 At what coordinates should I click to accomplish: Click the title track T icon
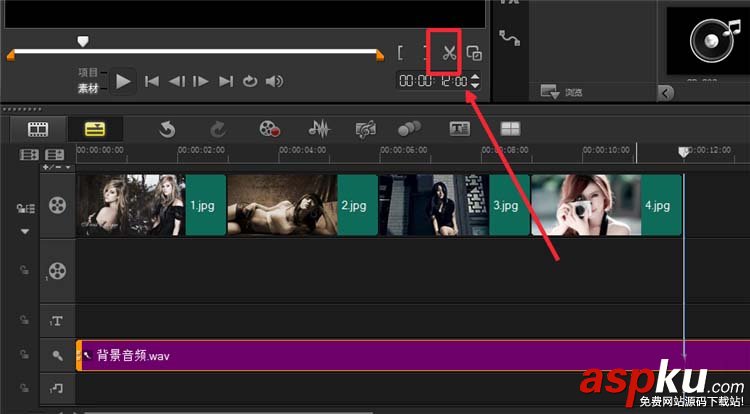coord(56,321)
